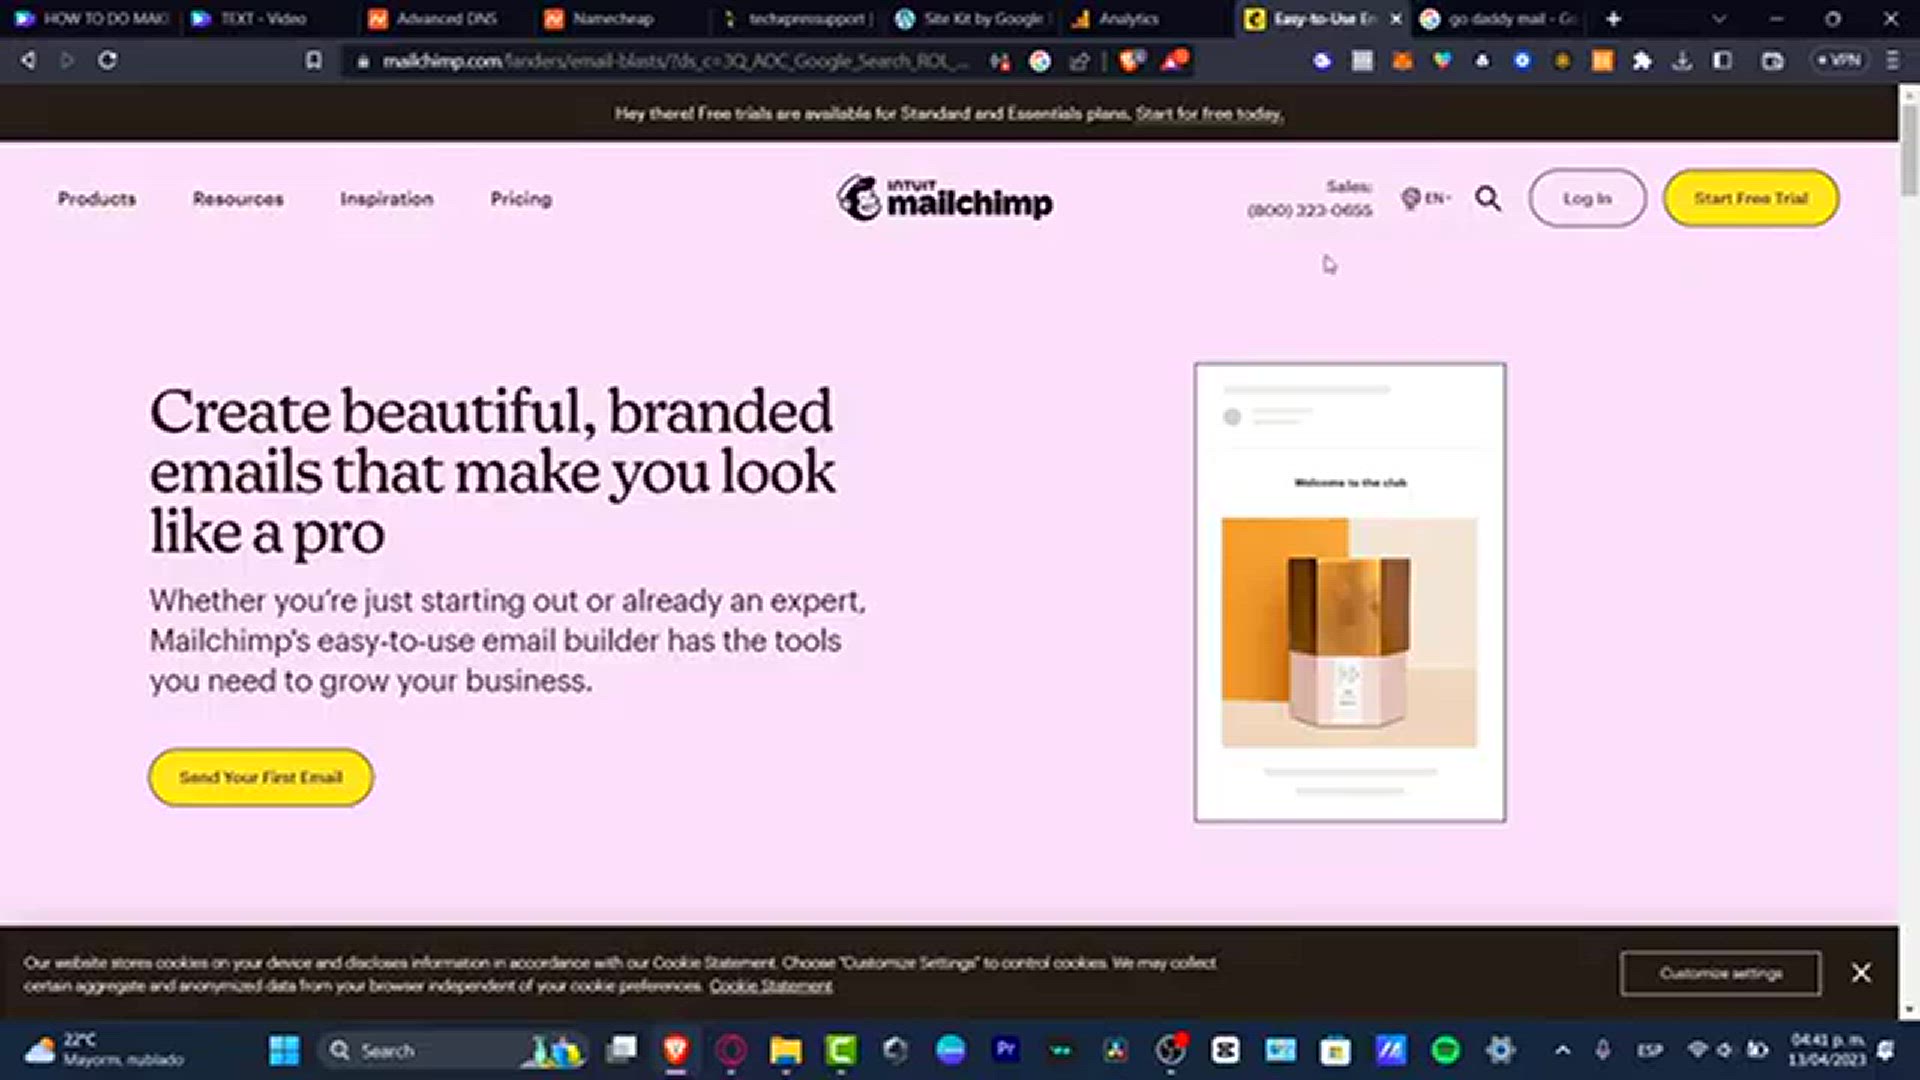Open the Brave Wallet icon
1920x1080 pixels.
pos(1772,61)
